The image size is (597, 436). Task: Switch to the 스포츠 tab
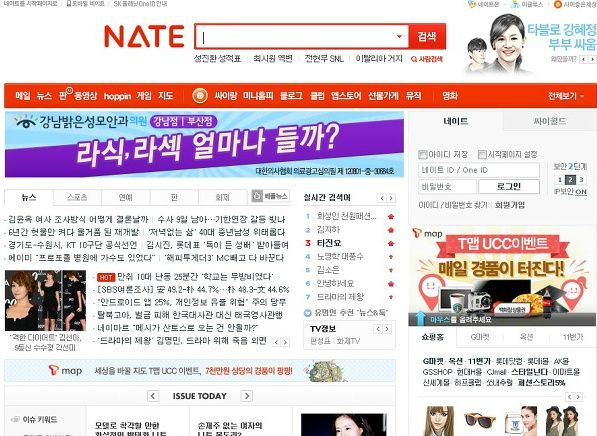[77, 197]
